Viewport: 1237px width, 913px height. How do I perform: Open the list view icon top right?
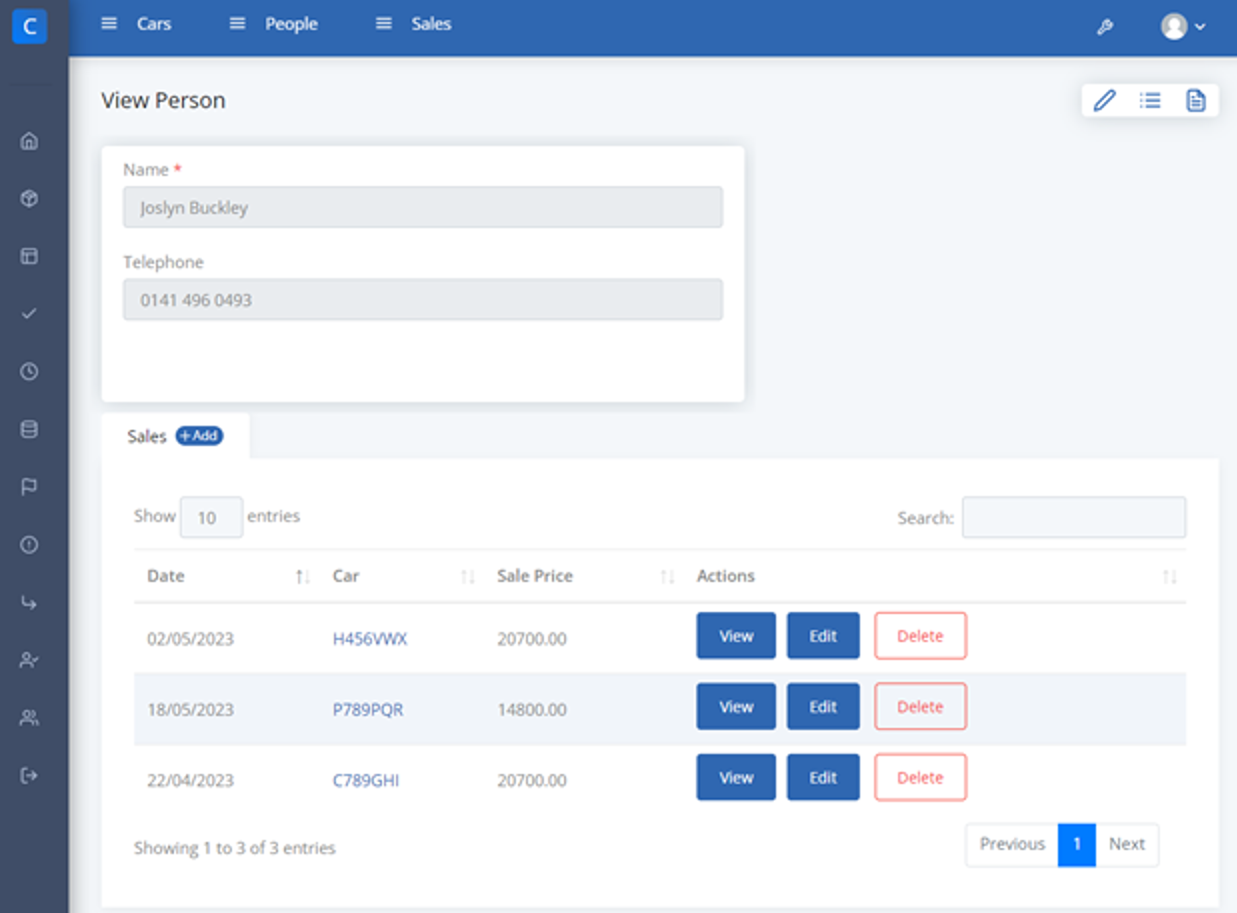pyautogui.click(x=1150, y=100)
